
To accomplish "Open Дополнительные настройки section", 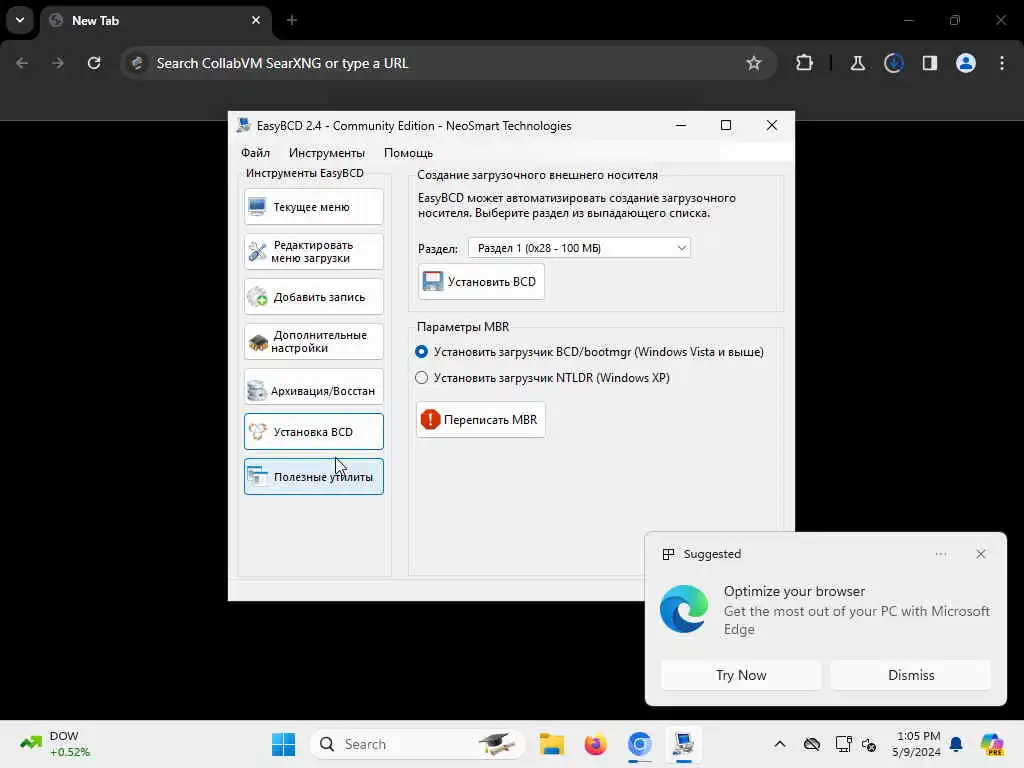I will point(313,342).
